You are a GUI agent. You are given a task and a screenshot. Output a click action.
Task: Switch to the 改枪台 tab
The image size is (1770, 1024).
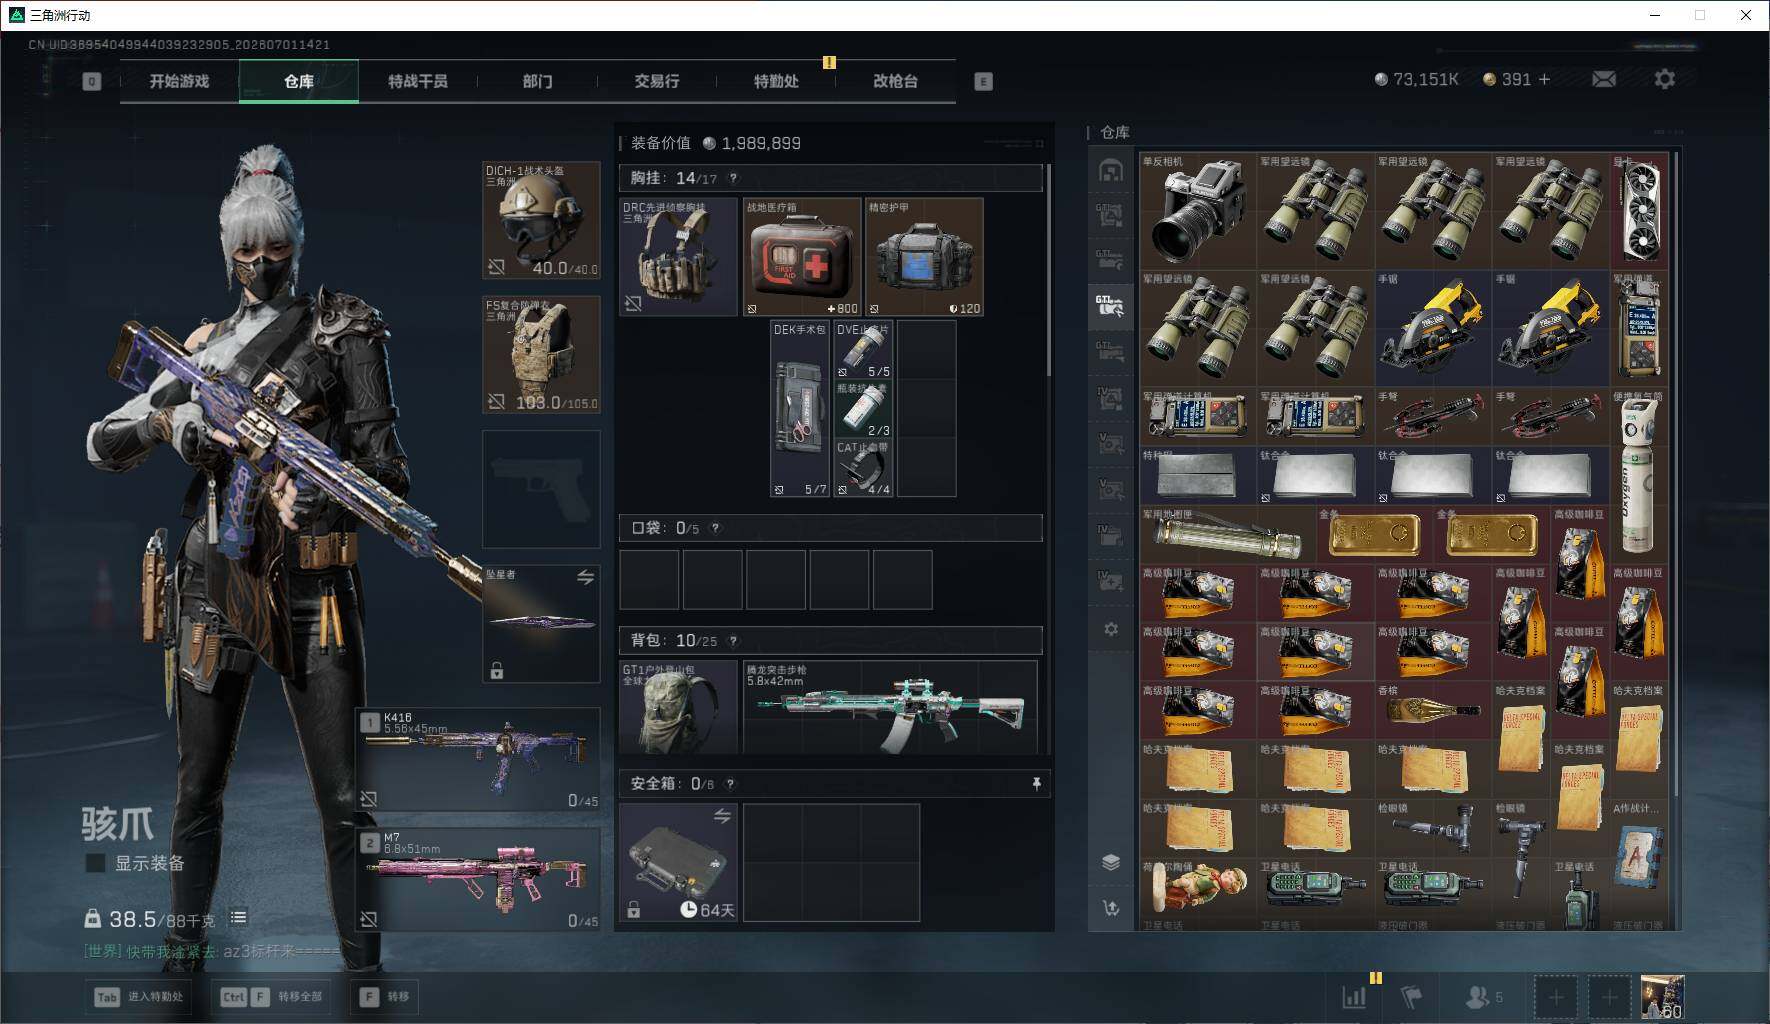(895, 81)
